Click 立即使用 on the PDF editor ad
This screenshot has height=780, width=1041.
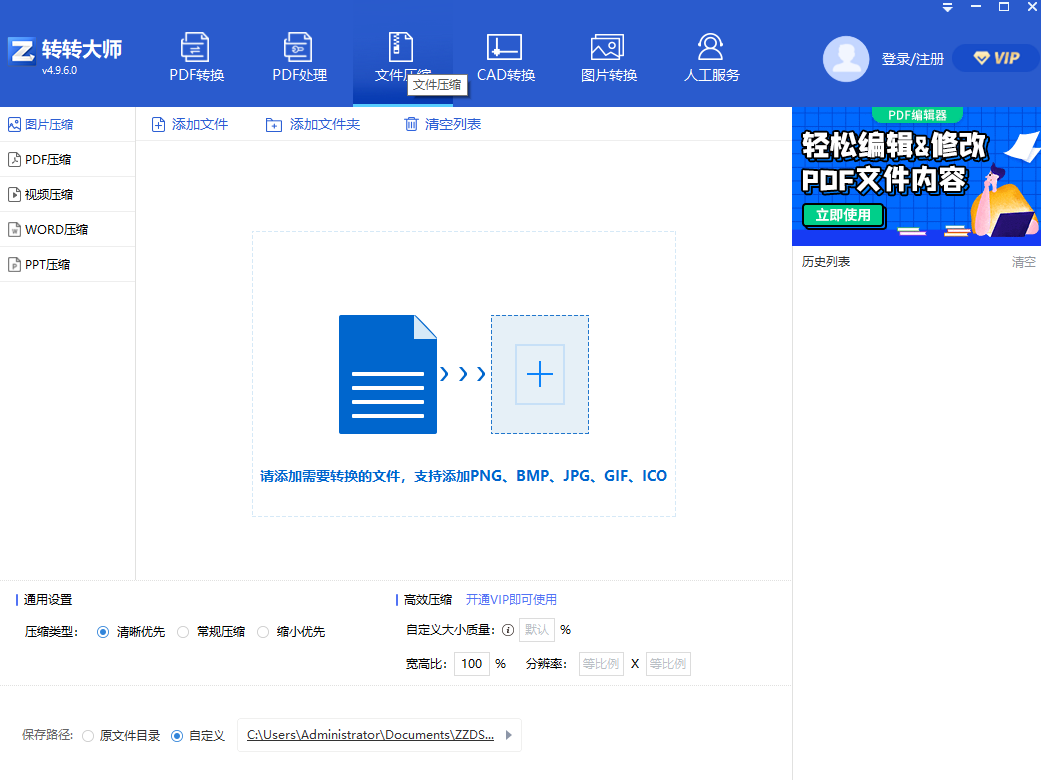[x=843, y=215]
